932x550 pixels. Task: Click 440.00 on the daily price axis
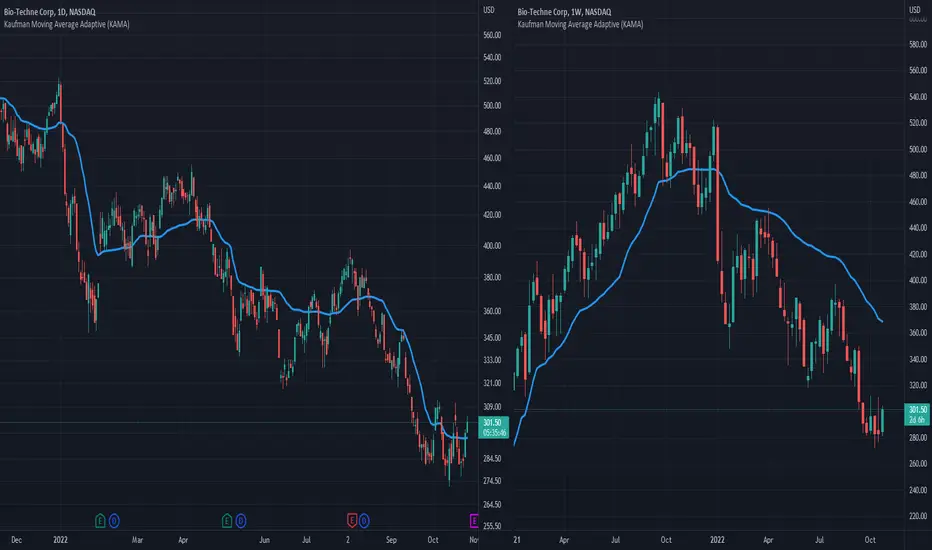coord(492,186)
